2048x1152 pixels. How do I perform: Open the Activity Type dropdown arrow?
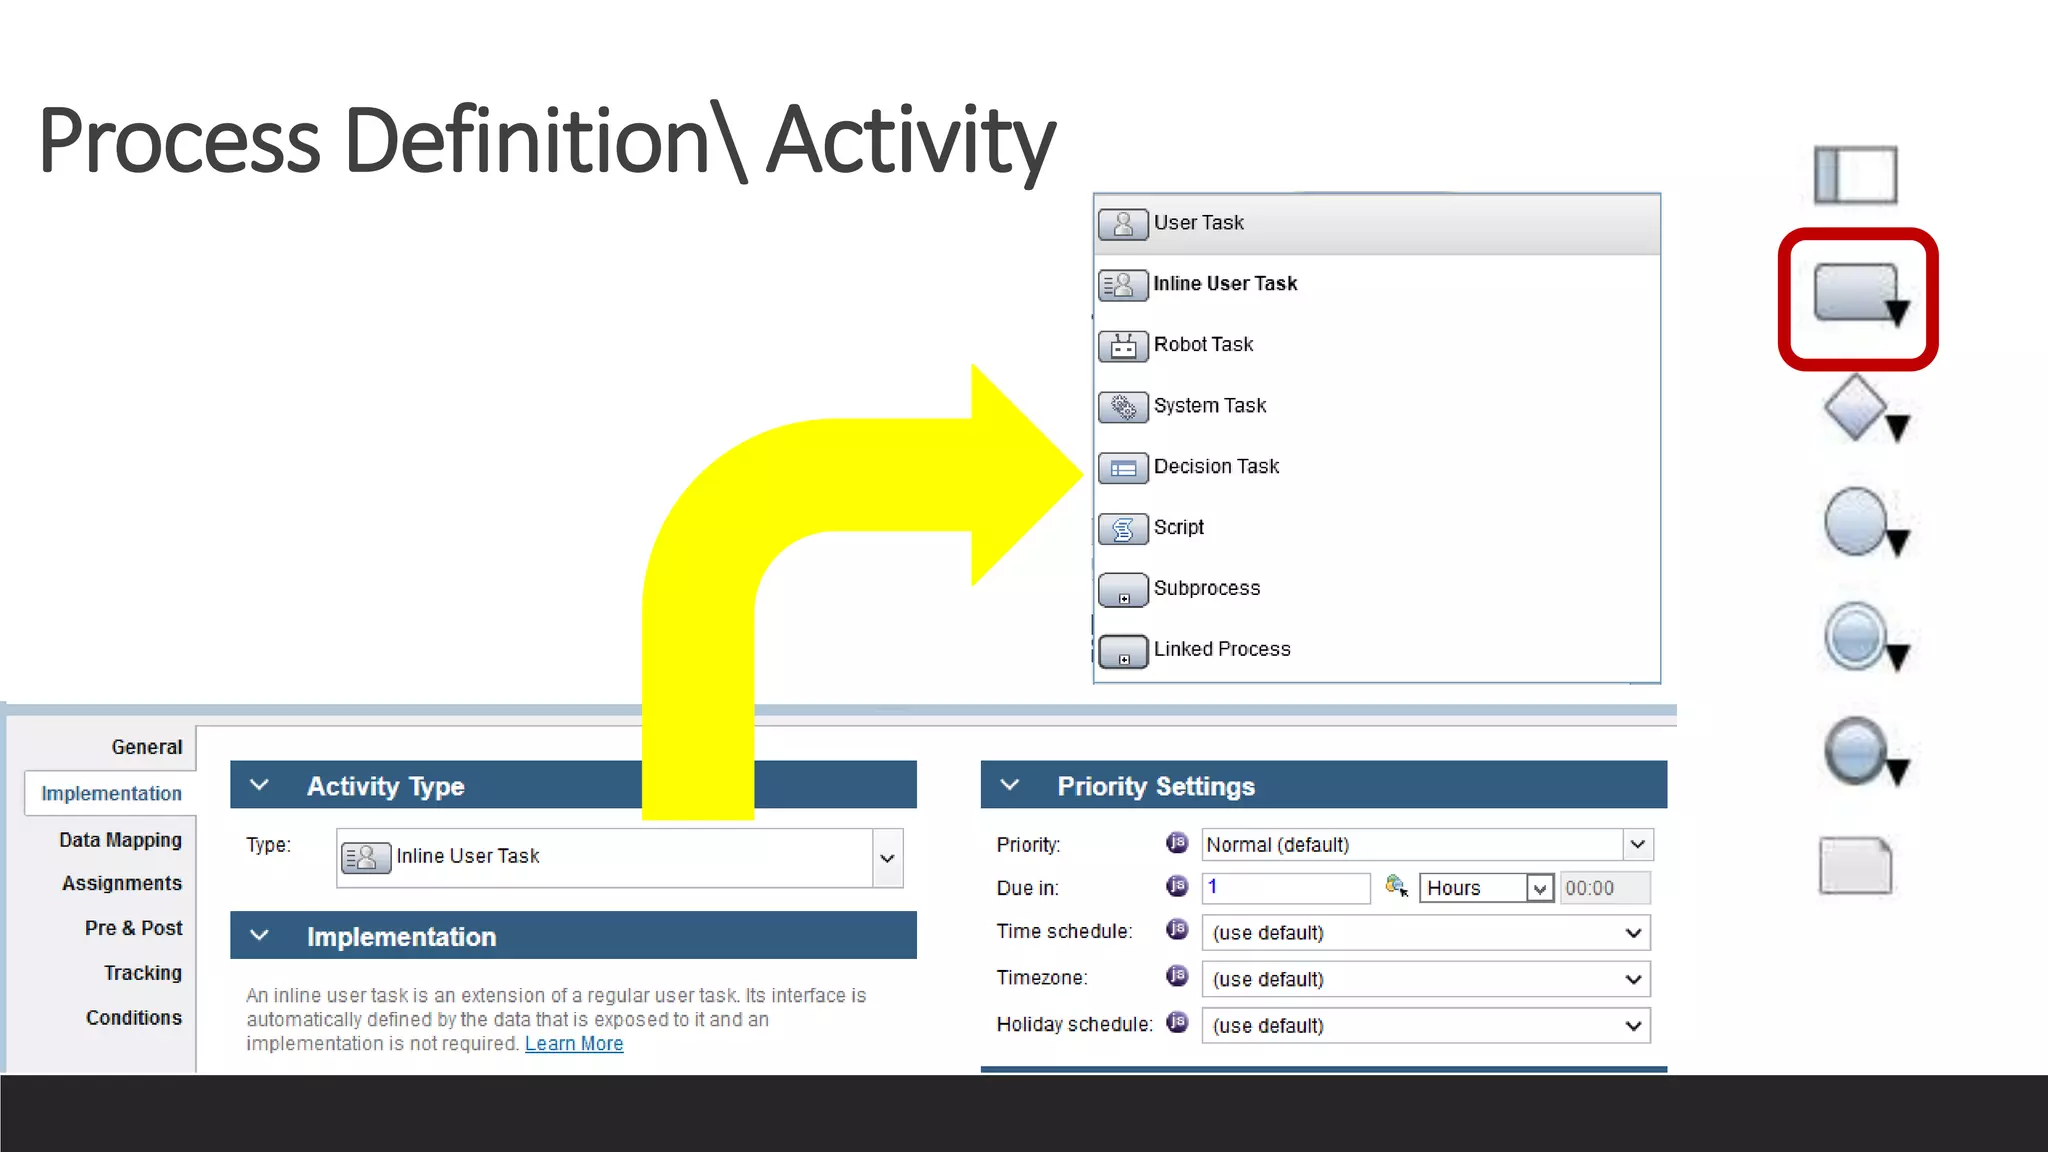(x=887, y=858)
